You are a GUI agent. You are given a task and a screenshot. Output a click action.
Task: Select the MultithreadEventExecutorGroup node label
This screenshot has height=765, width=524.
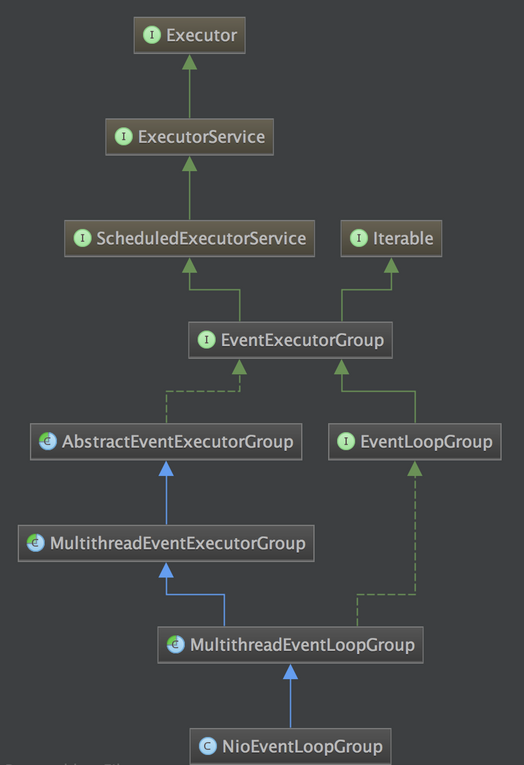178,543
